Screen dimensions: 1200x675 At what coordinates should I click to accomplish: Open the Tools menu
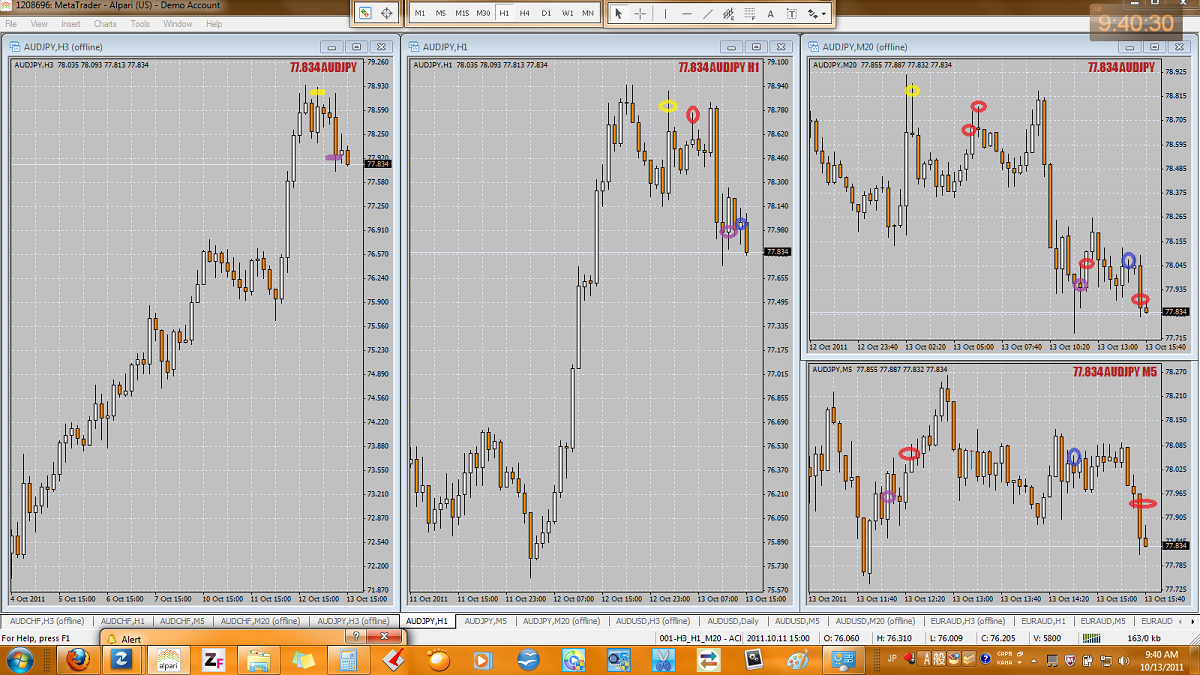coord(140,23)
